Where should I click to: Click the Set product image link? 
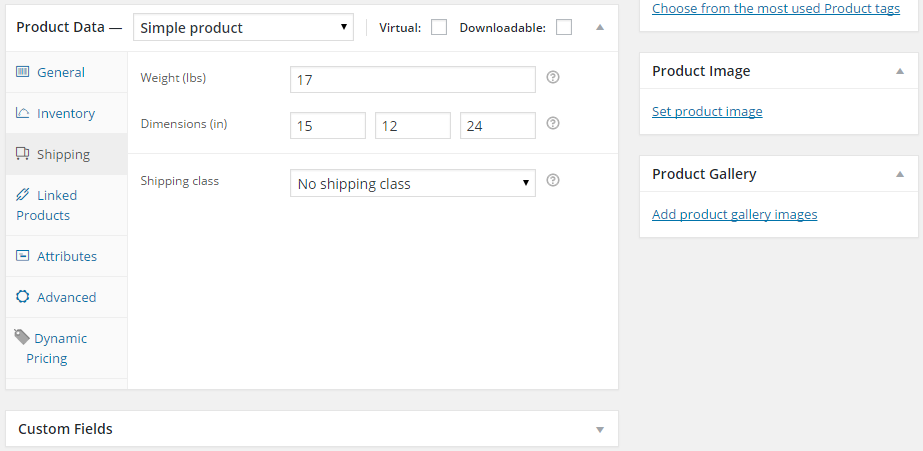707,111
